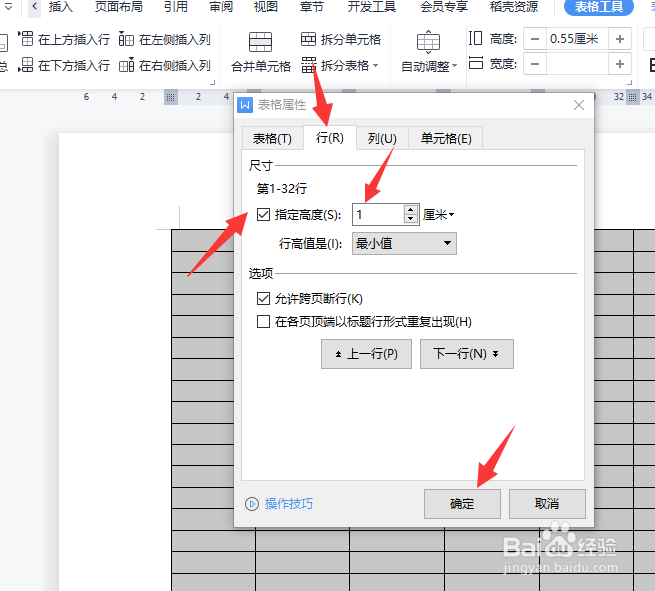
Task: Increase the width with the plus button
Action: [620, 64]
